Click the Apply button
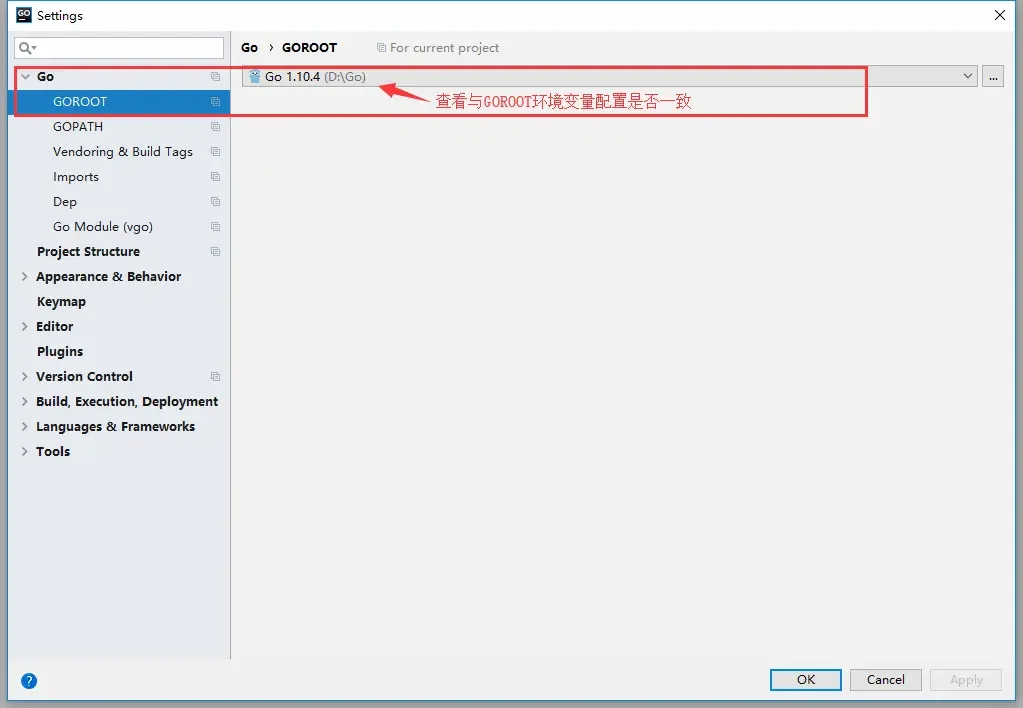 click(x=966, y=679)
